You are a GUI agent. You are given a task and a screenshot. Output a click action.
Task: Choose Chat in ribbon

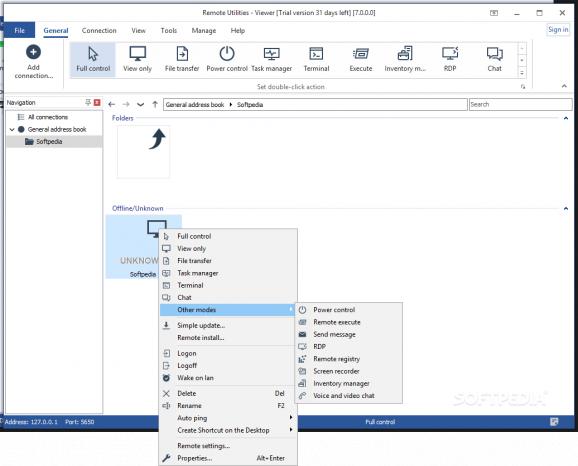(494, 59)
